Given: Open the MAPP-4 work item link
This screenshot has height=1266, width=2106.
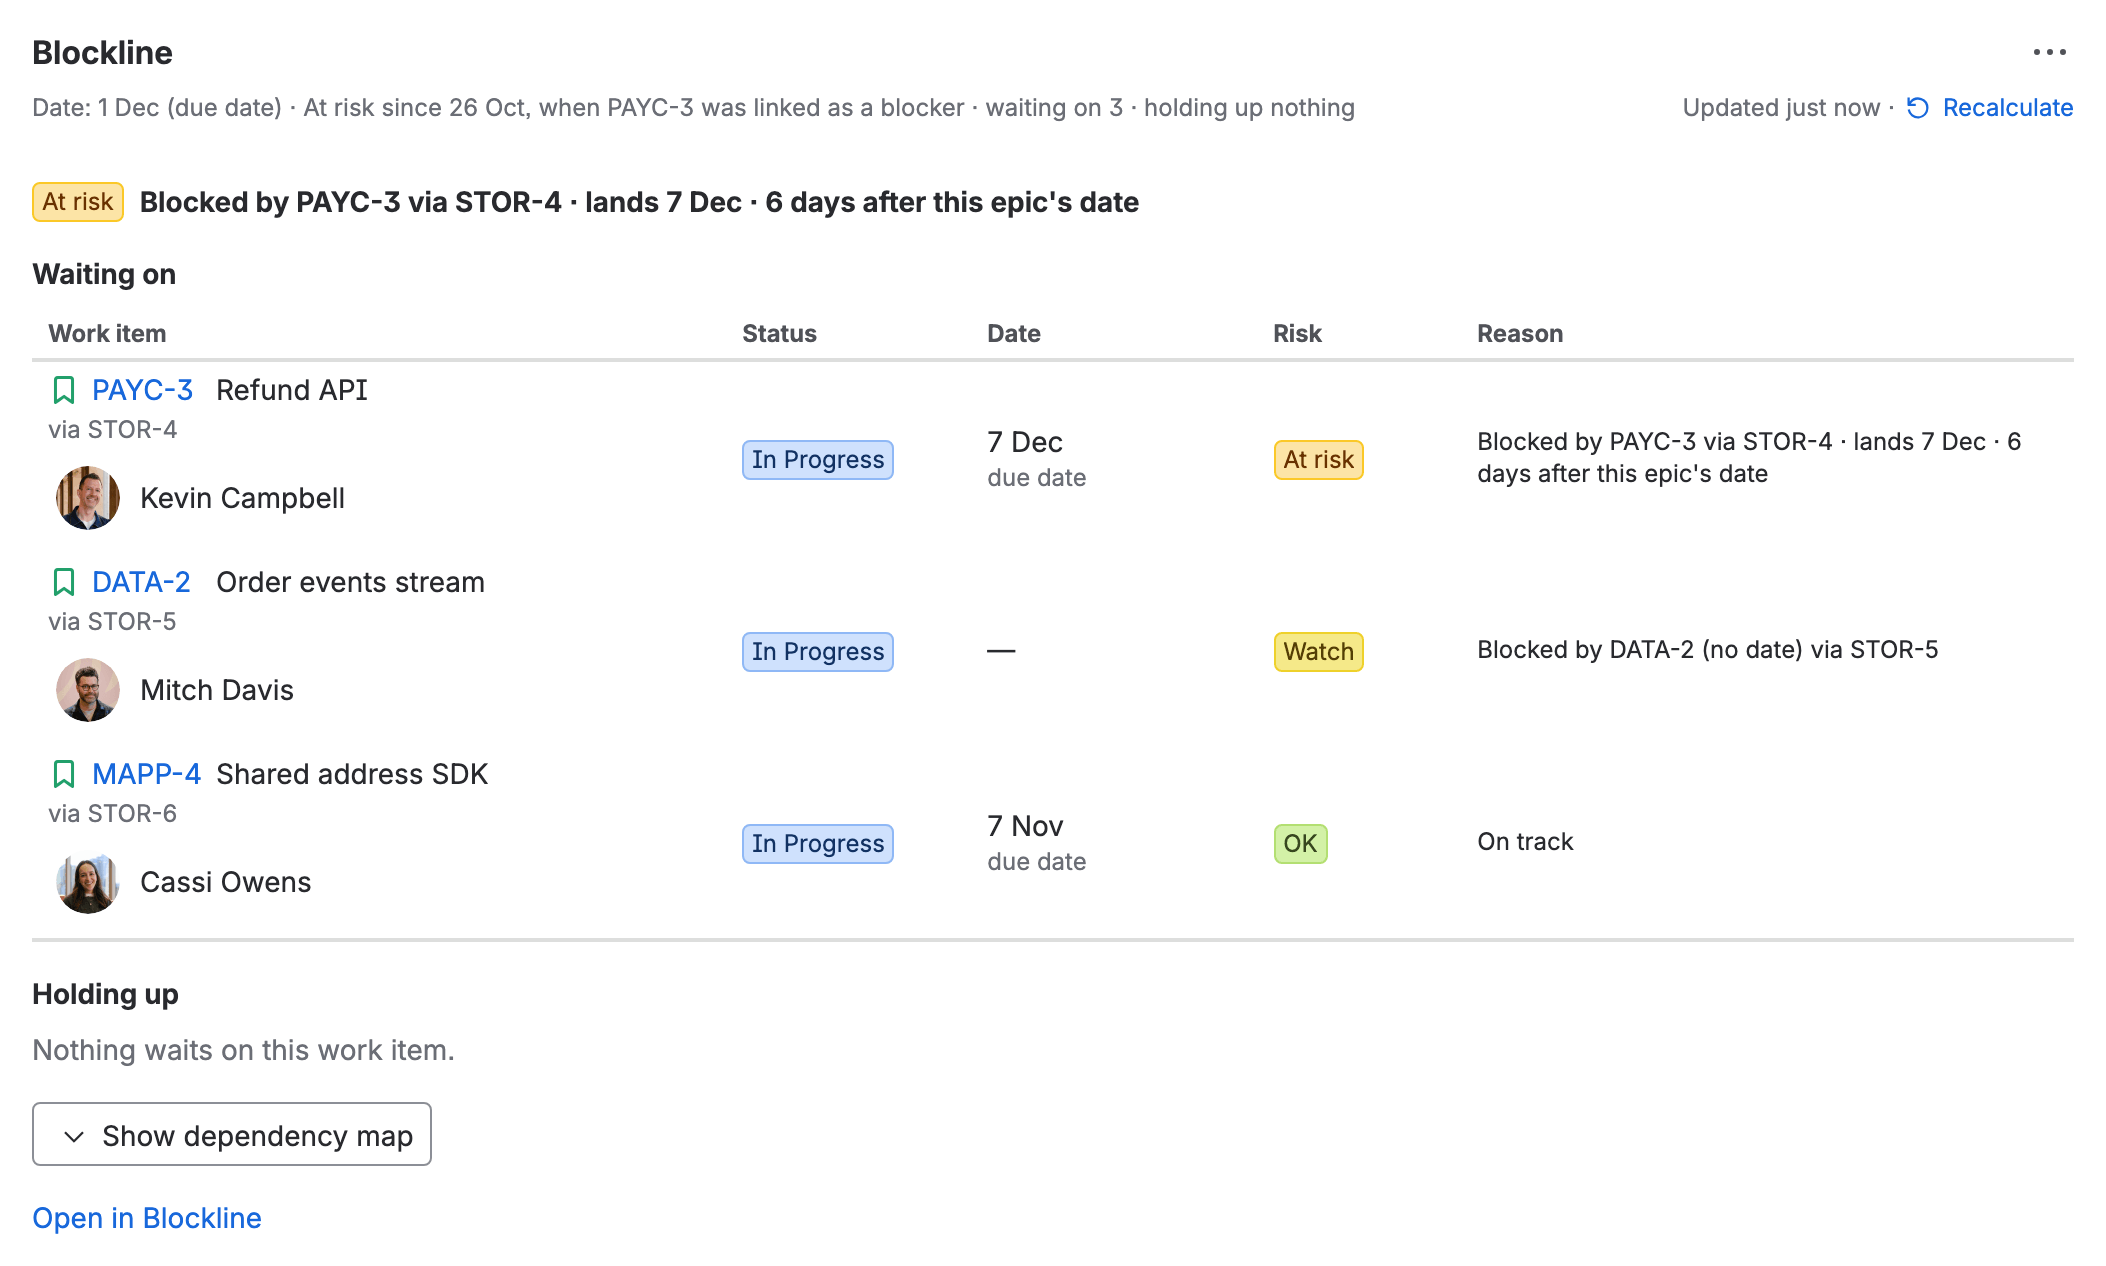Looking at the screenshot, I should tap(146, 774).
